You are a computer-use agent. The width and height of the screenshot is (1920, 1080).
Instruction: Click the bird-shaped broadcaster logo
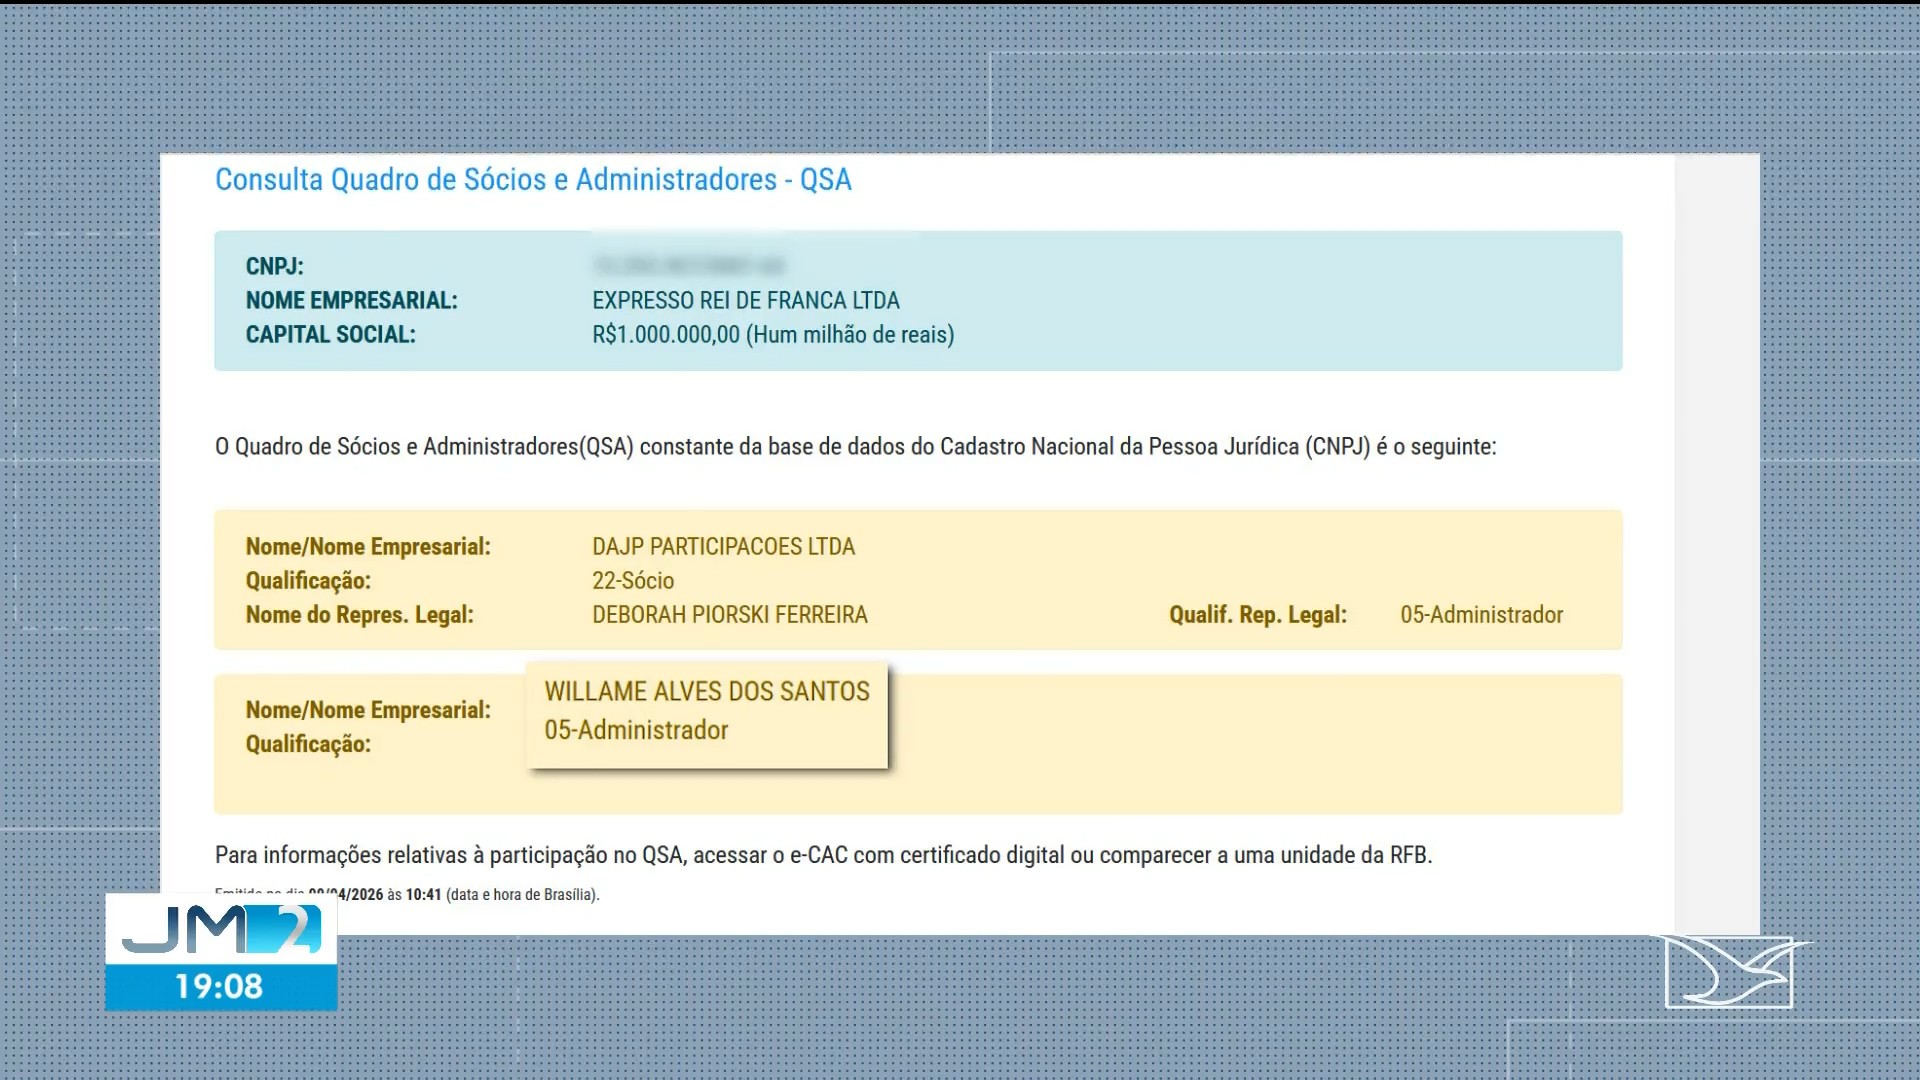click(1730, 972)
